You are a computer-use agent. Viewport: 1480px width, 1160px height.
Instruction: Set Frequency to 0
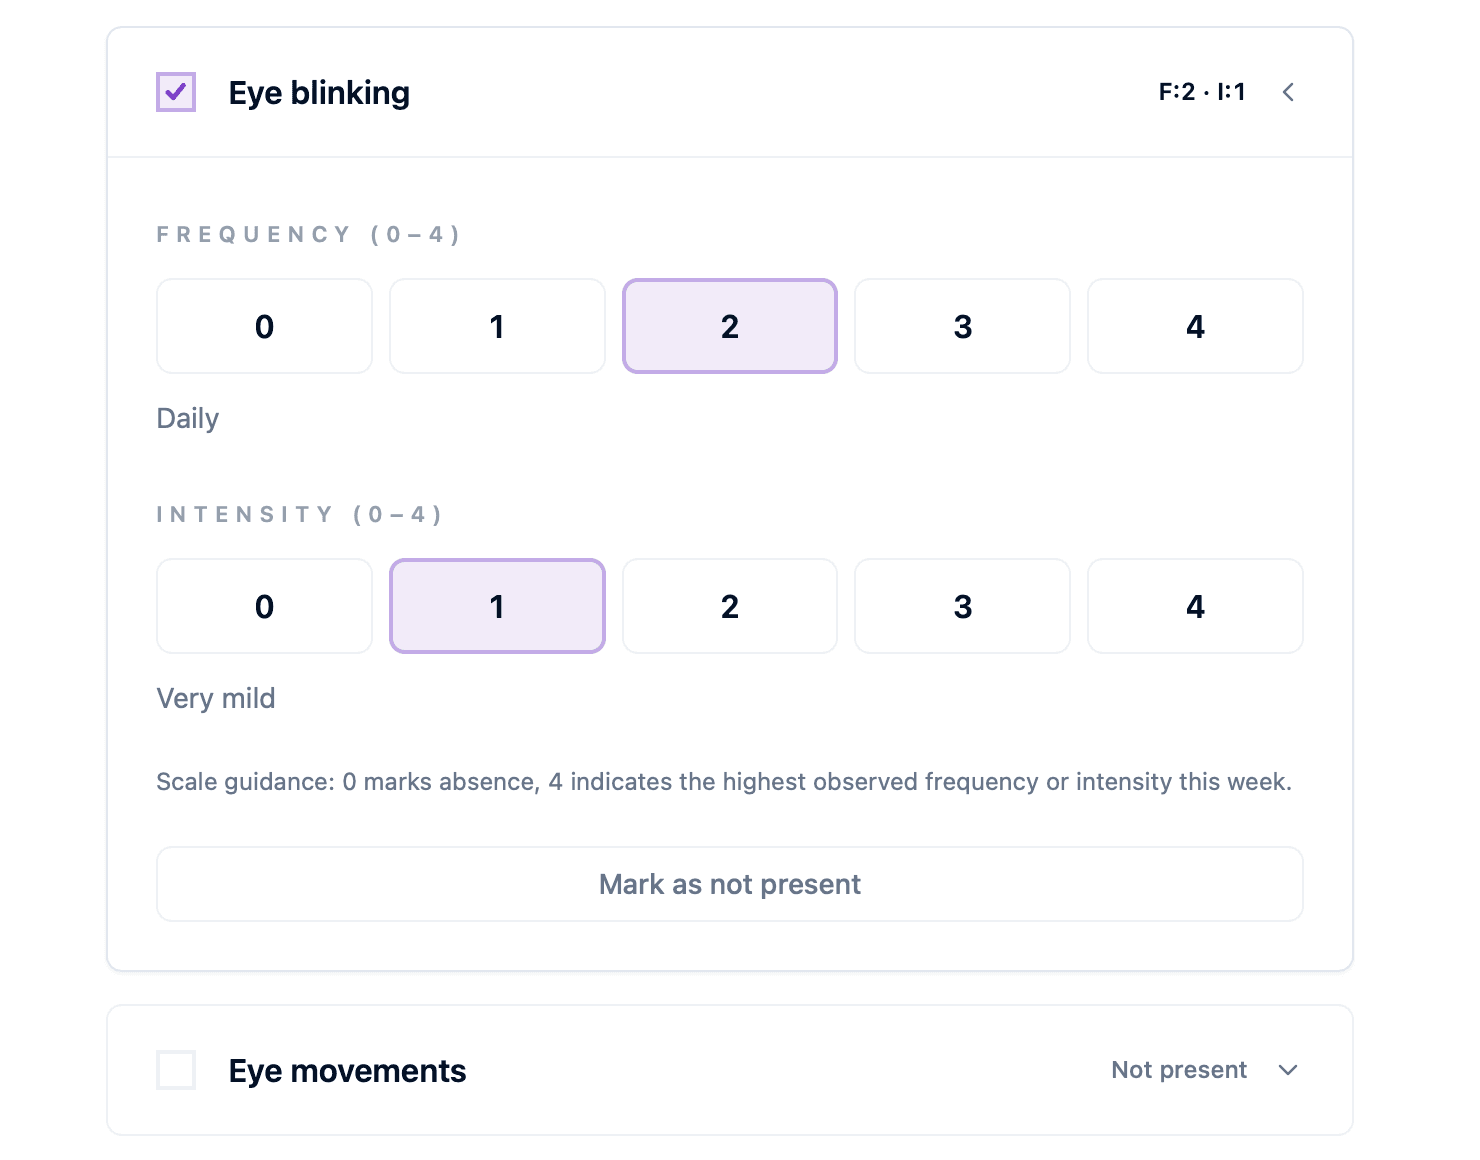click(264, 326)
